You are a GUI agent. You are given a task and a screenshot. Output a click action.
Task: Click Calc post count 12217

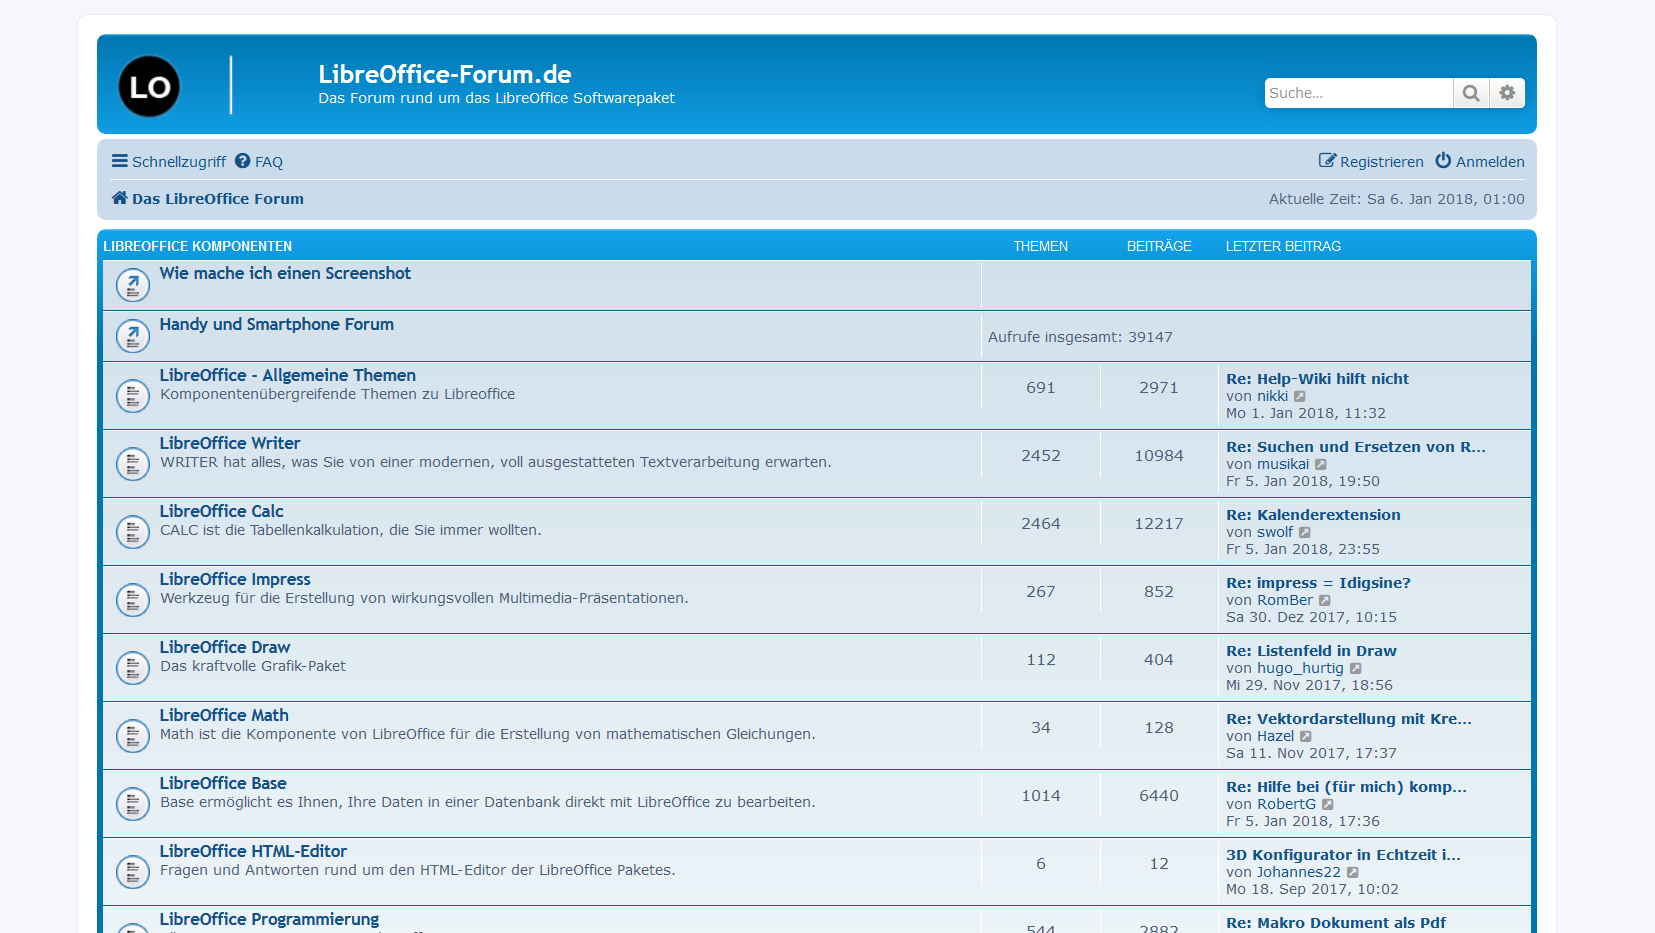tap(1159, 523)
